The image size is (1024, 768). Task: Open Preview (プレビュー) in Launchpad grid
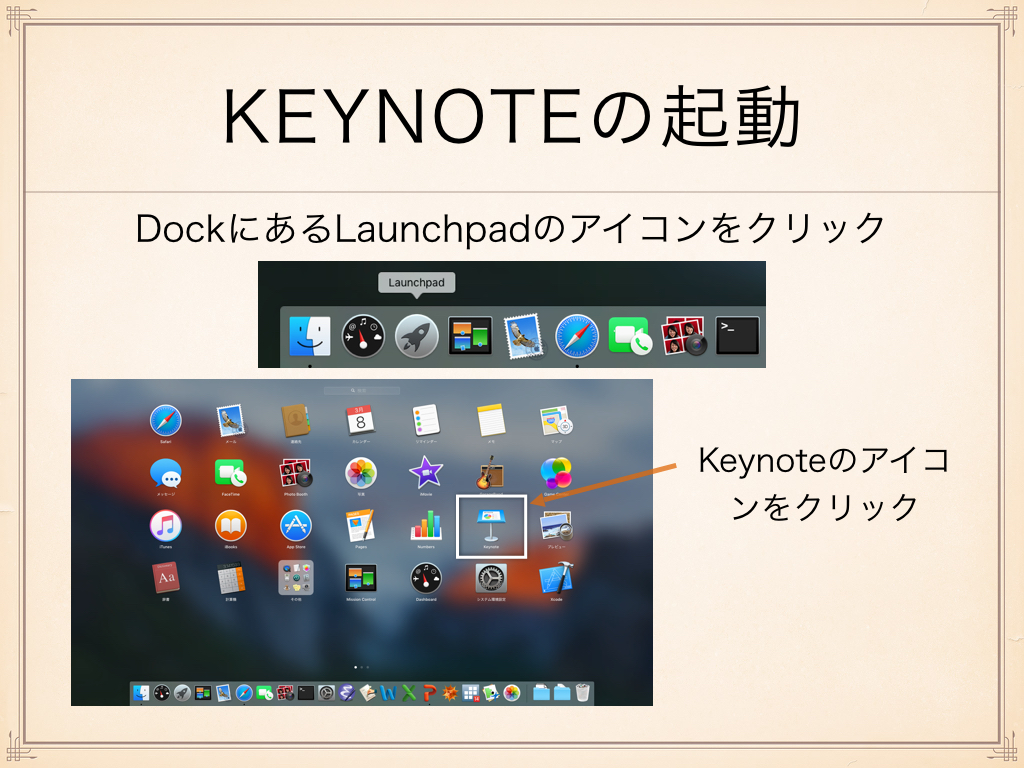pyautogui.click(x=556, y=526)
